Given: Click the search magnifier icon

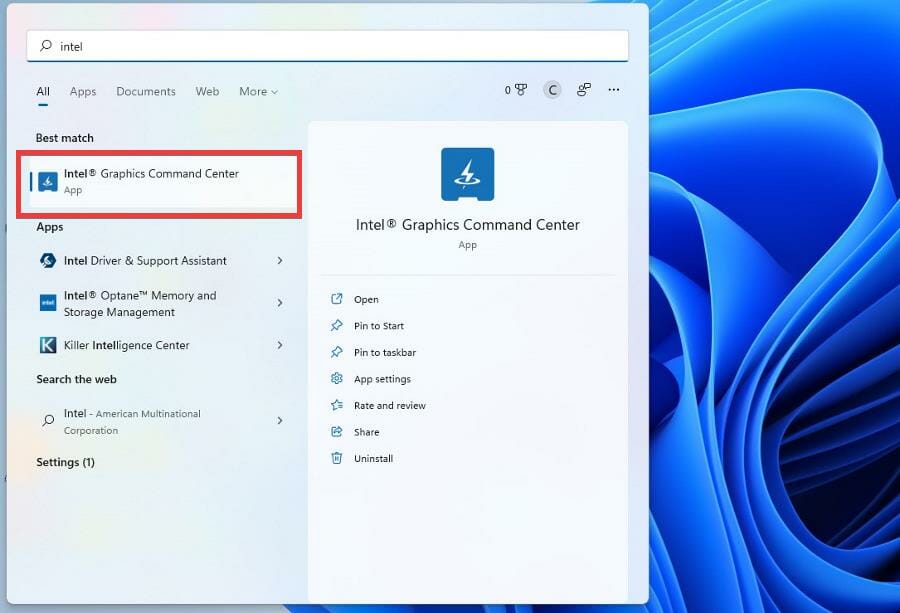Looking at the screenshot, I should (x=43, y=45).
